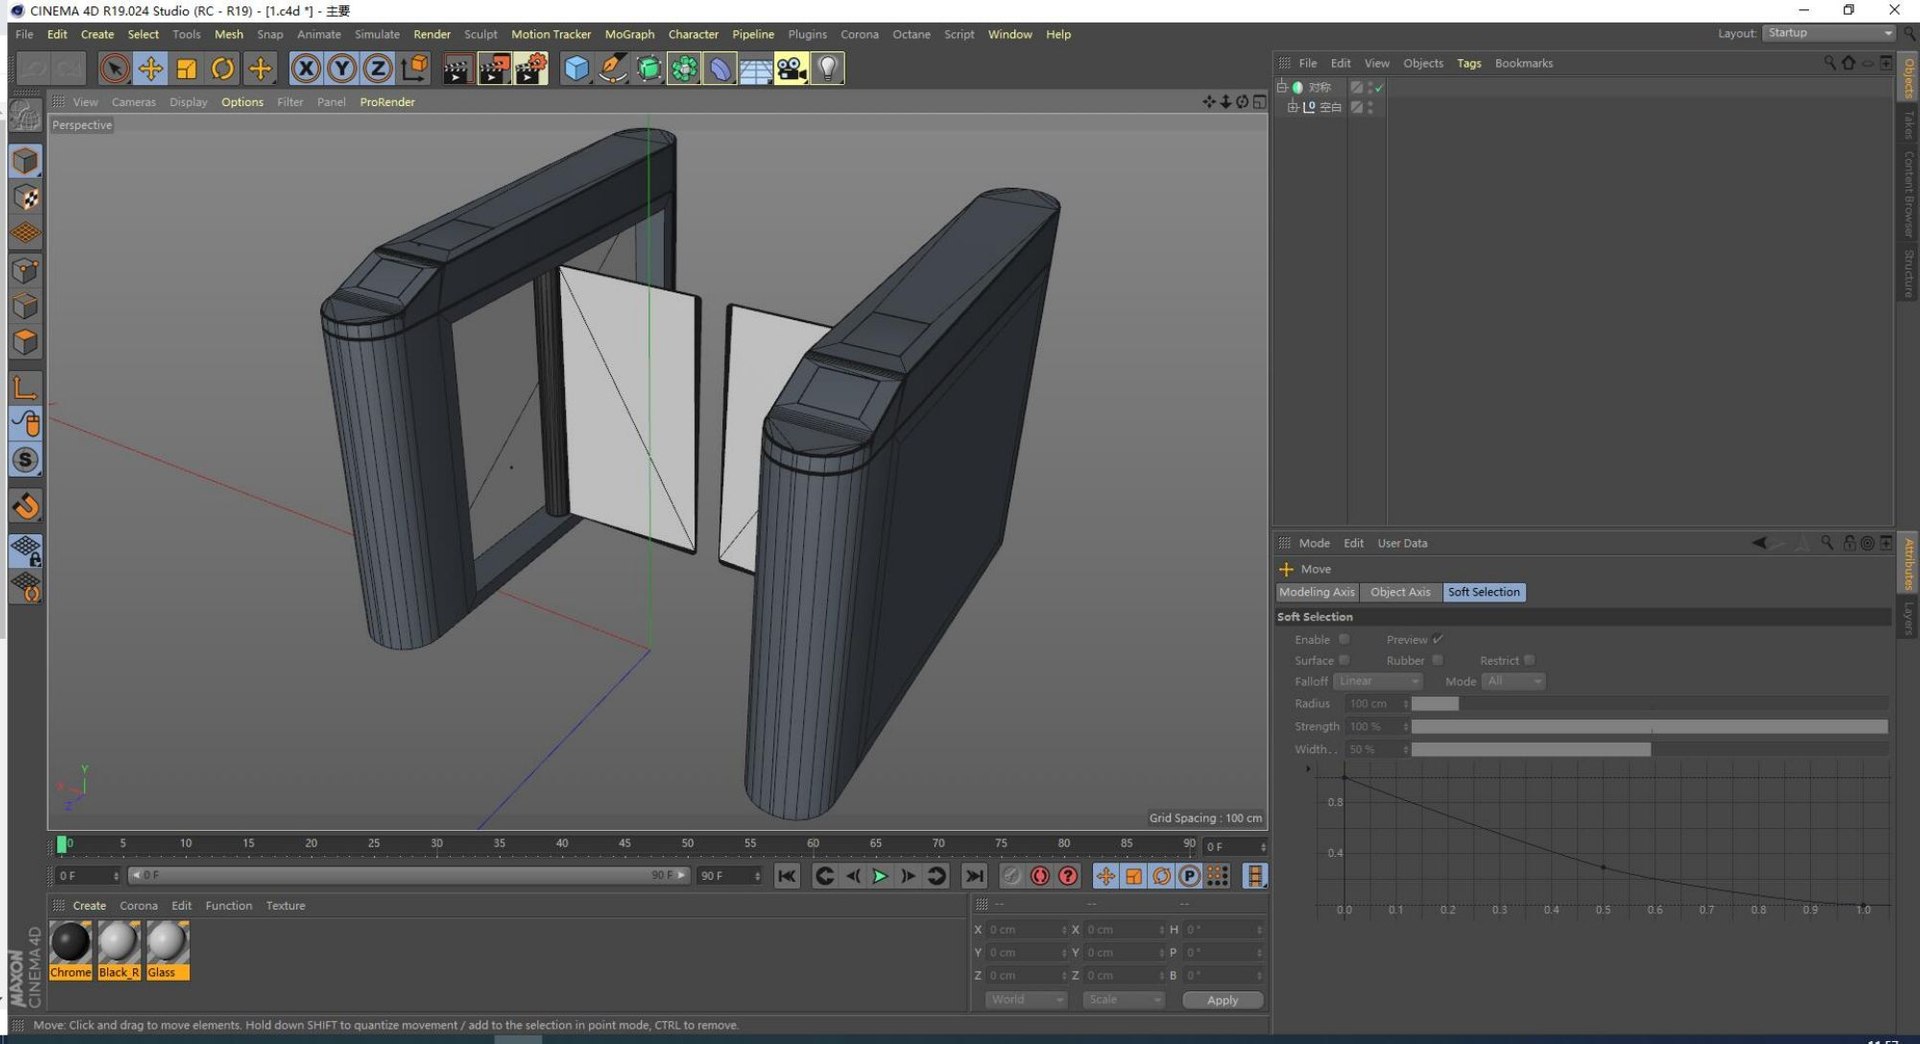Click the Apply button

(x=1222, y=1000)
